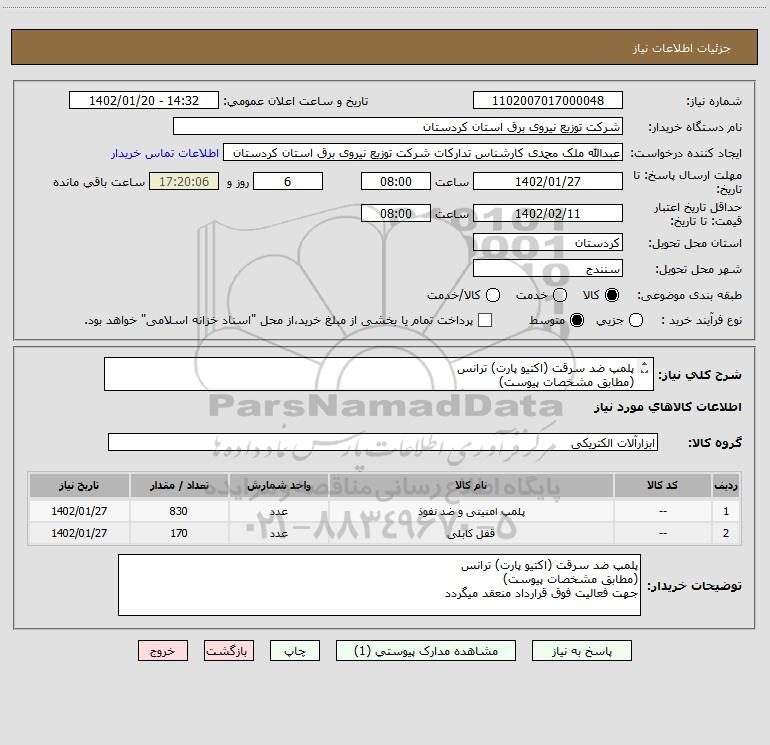Click the واحد شمارش column header
770x745 pixels.
tap(278, 485)
